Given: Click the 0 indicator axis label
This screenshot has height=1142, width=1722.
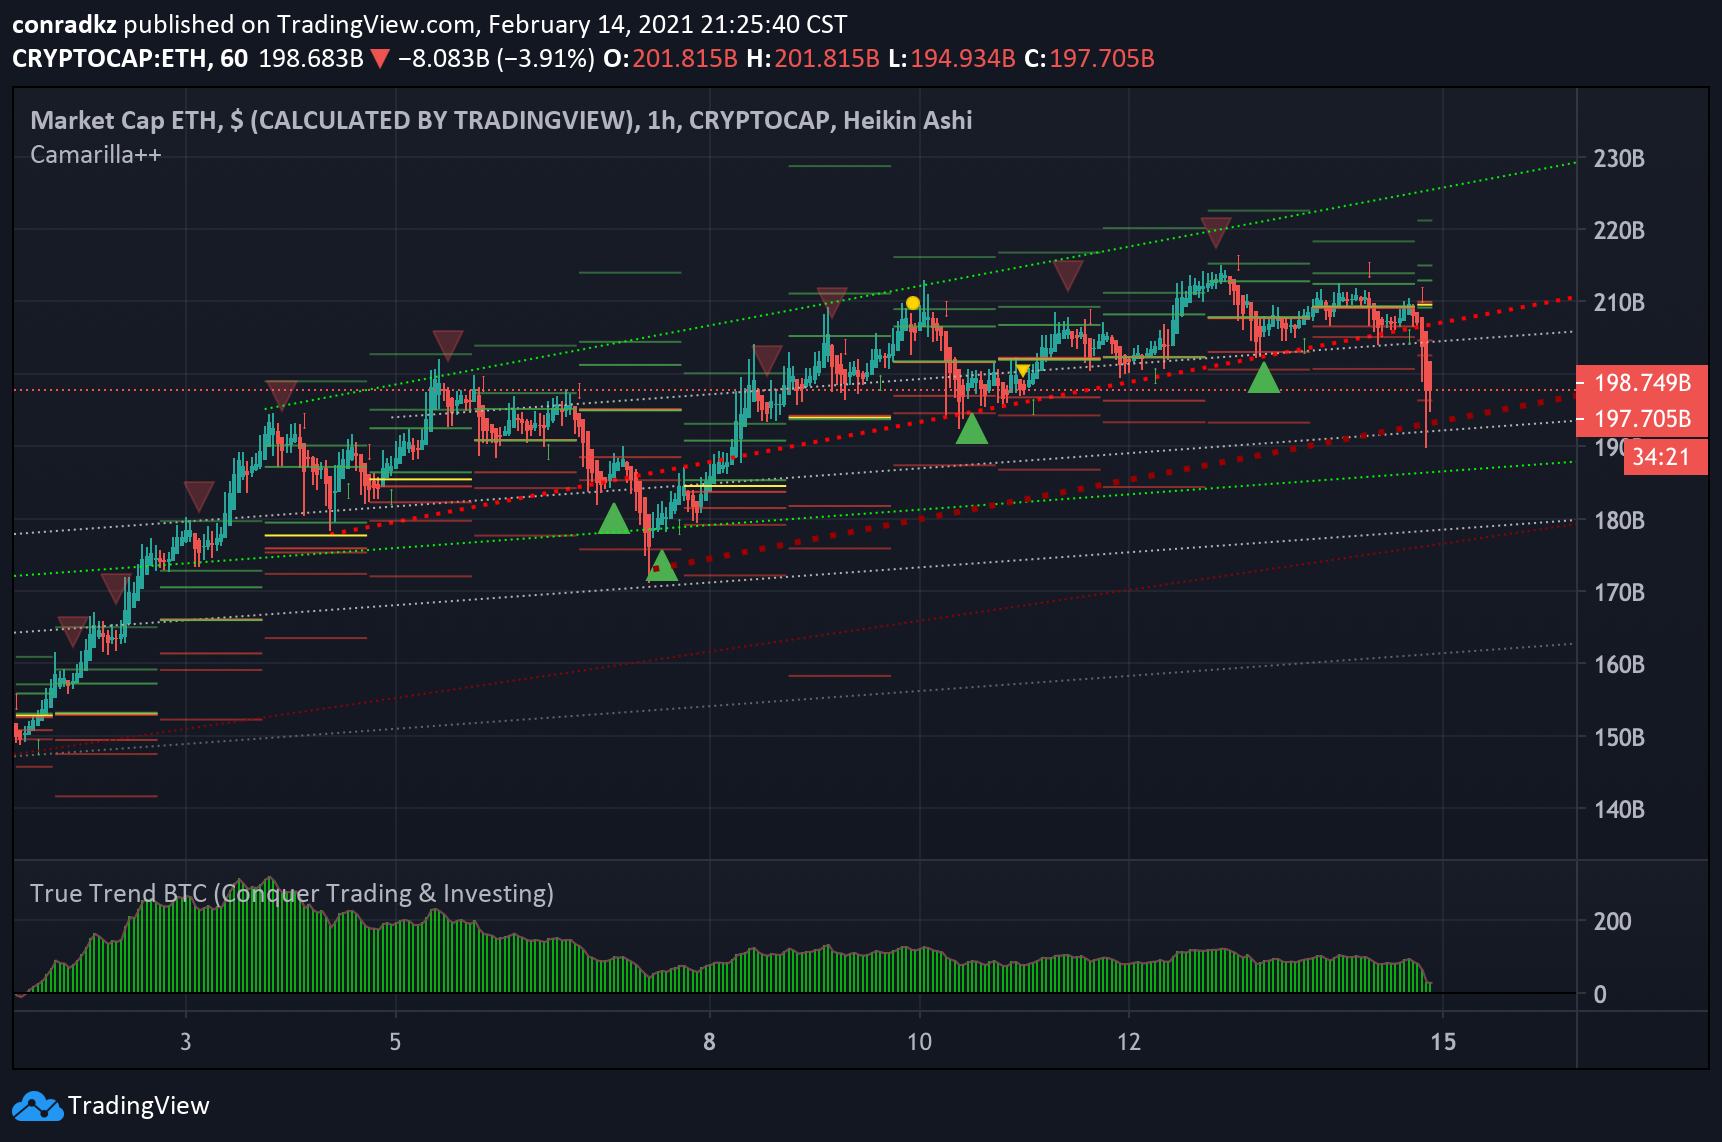Looking at the screenshot, I should click(x=1600, y=995).
